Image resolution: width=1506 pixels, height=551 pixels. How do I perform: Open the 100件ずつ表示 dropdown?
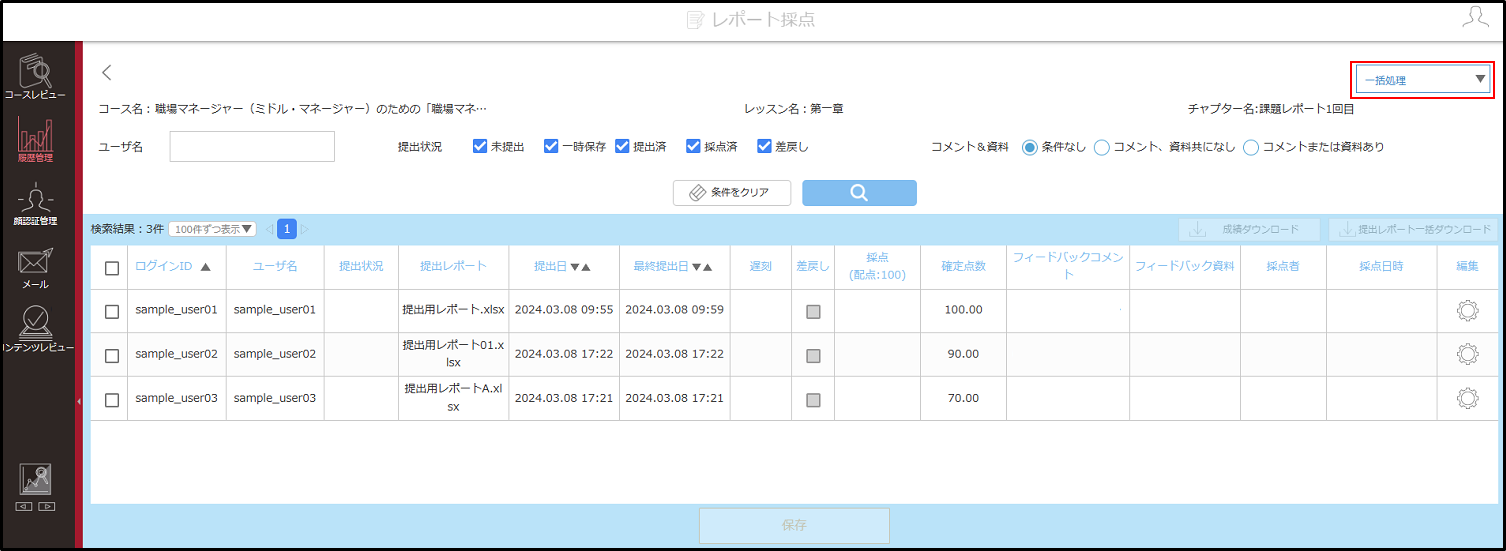[212, 229]
